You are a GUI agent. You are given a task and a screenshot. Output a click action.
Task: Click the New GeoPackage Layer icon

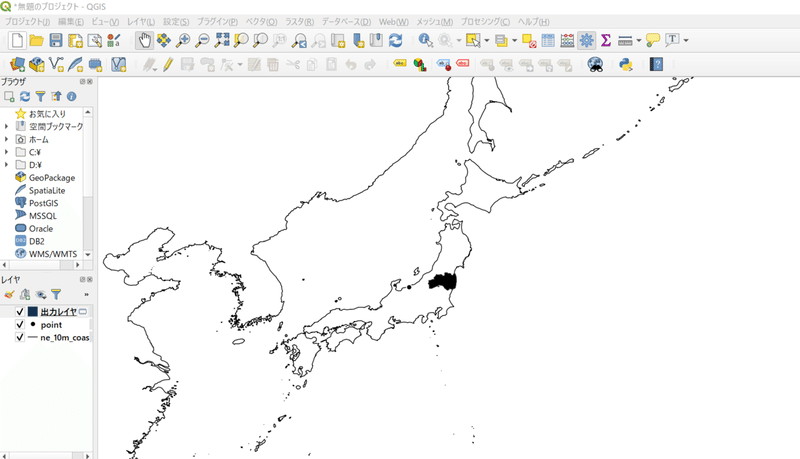(x=36, y=65)
